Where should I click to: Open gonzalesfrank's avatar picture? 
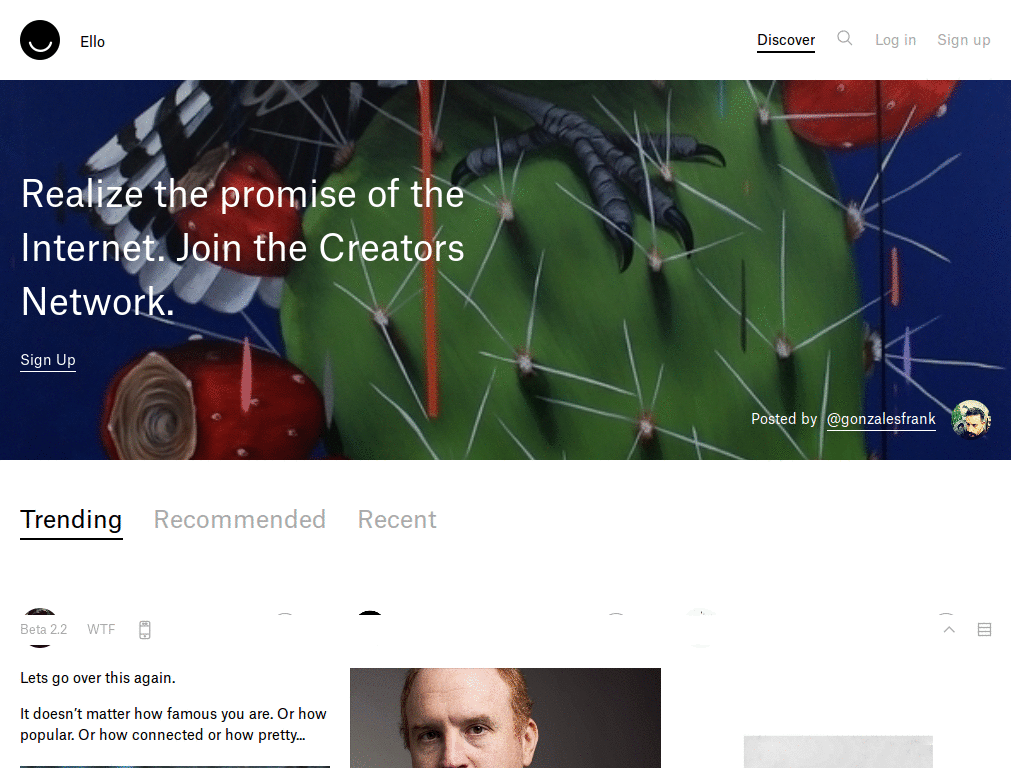[971, 419]
